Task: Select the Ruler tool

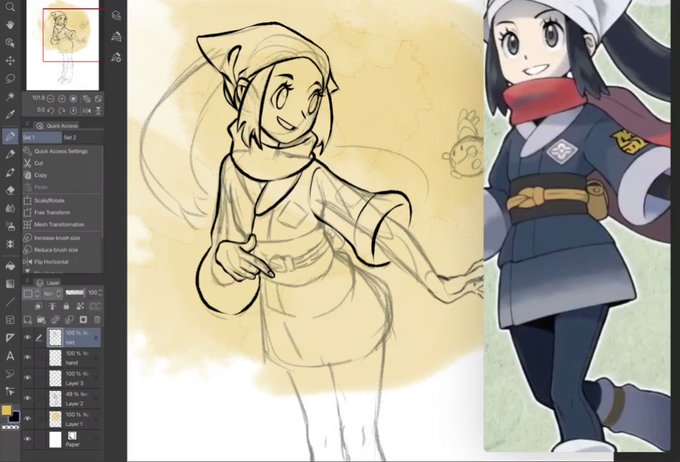Action: [x=10, y=337]
